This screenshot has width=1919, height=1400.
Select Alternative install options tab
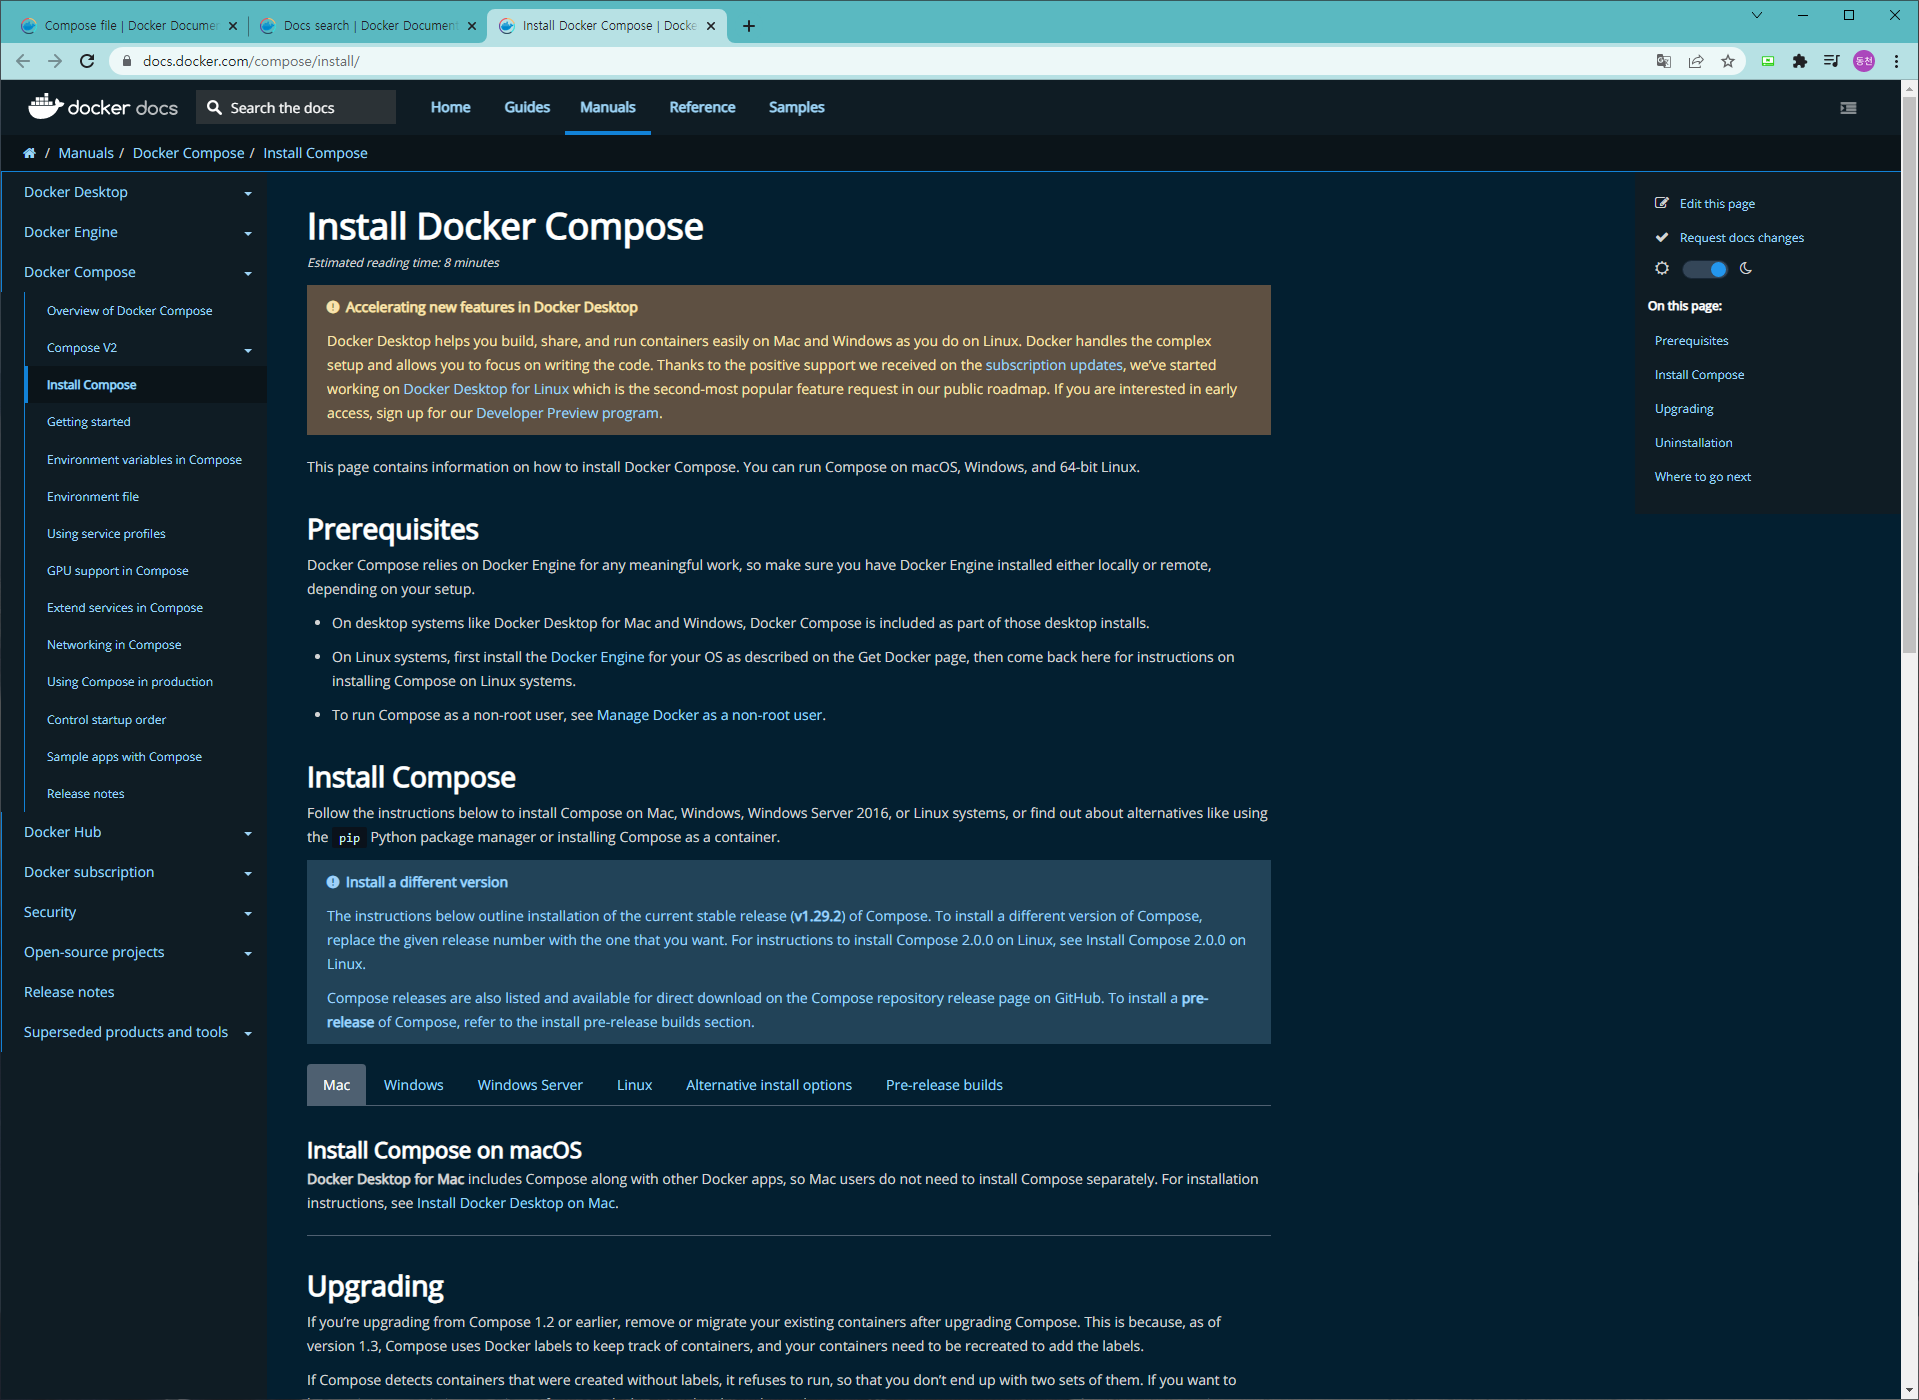[x=769, y=1085]
